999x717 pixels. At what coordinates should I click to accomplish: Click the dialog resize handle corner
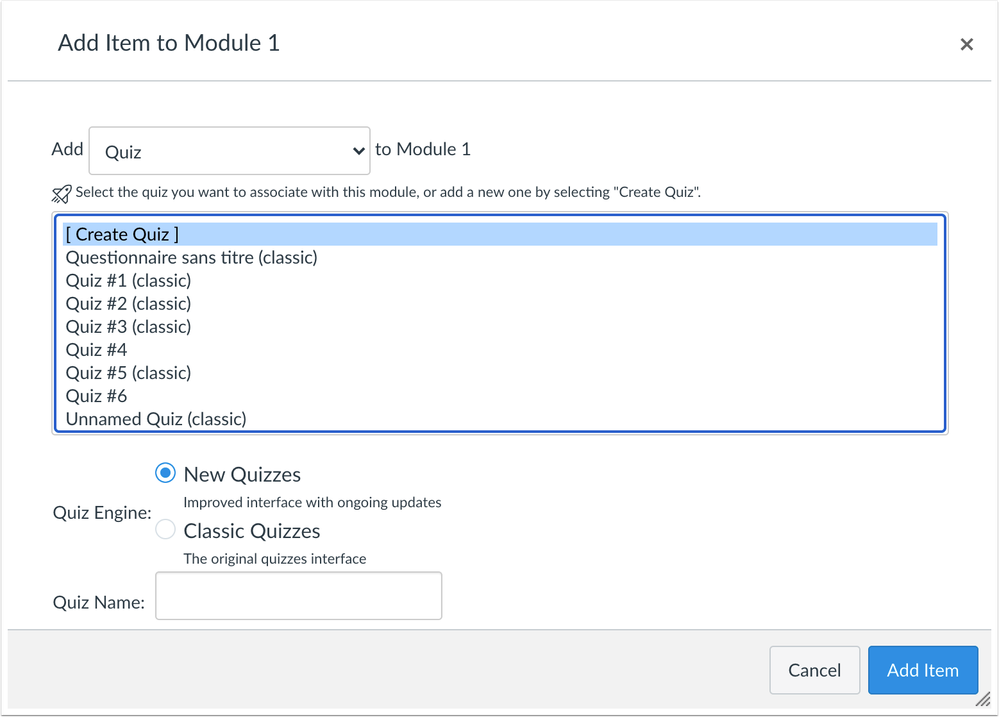pos(982,699)
